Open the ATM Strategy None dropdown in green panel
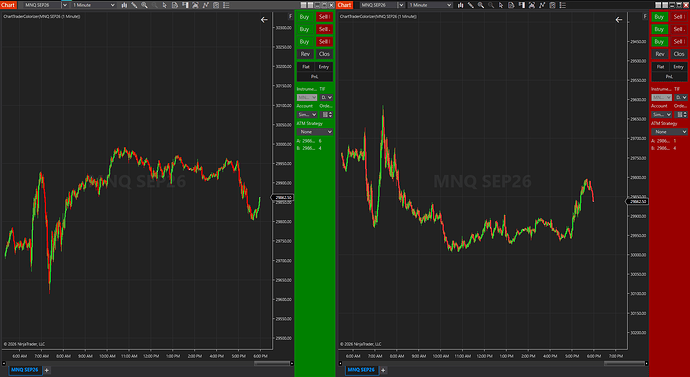Viewport: 690px width, 377px height. coord(315,132)
